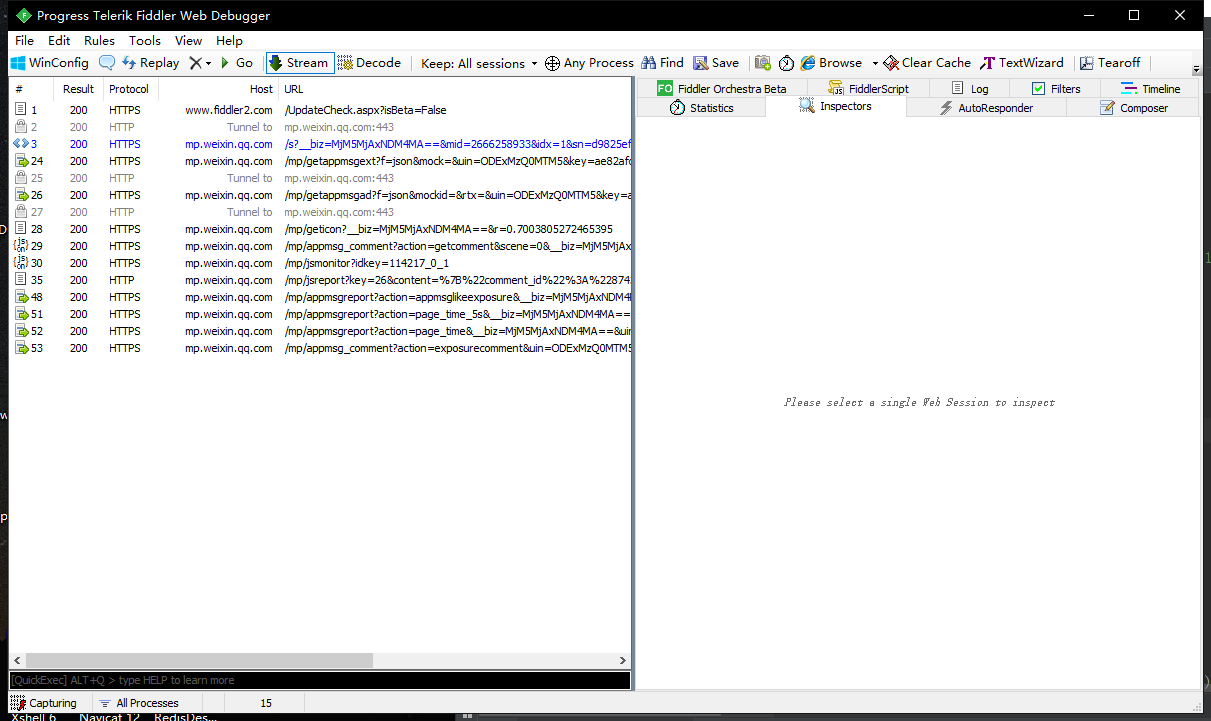Switch to the AutoResponder tab
This screenshot has height=721, width=1211.
tap(986, 108)
